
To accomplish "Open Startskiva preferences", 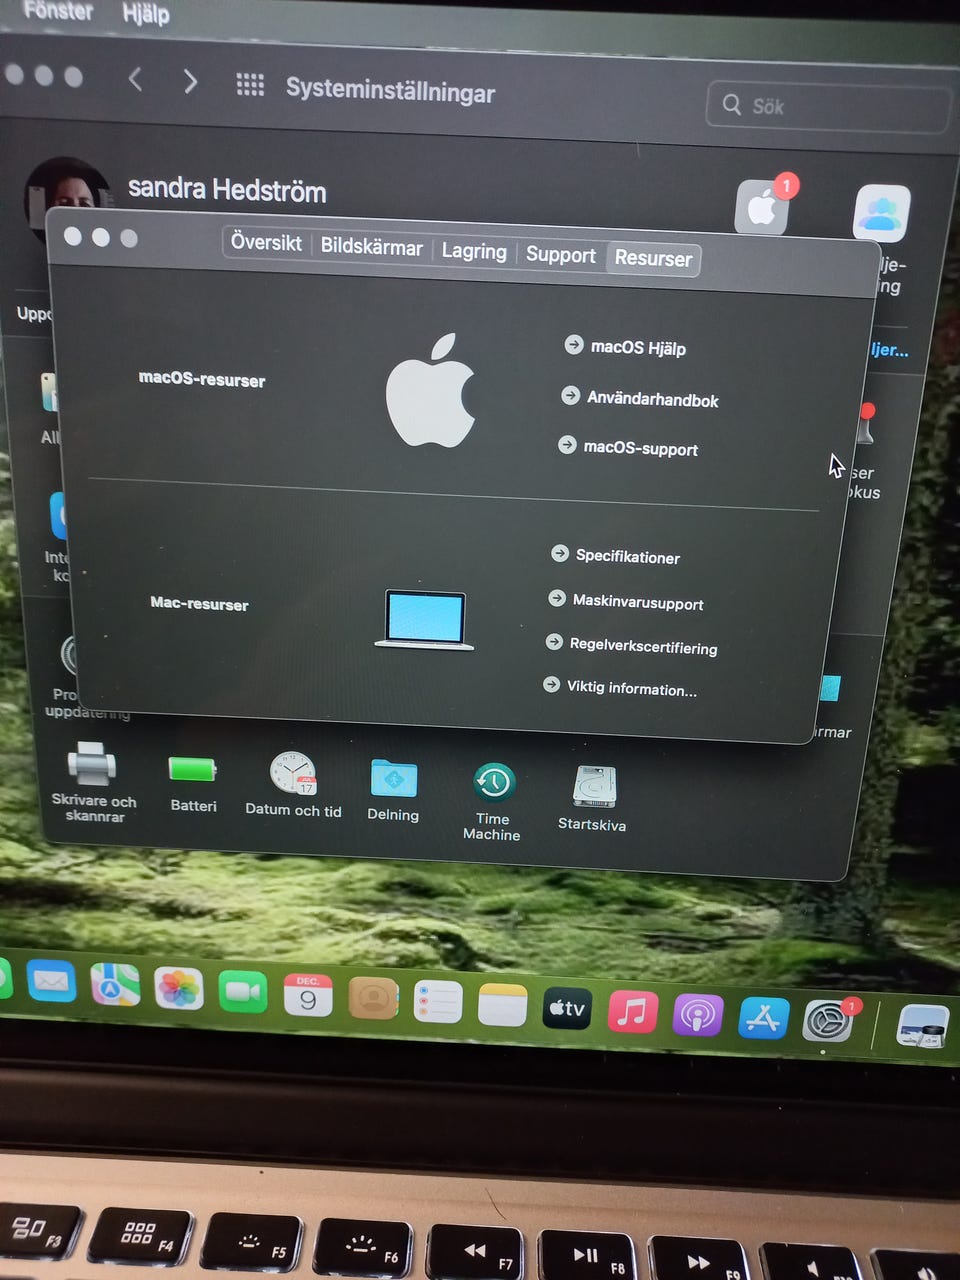I will (x=593, y=799).
